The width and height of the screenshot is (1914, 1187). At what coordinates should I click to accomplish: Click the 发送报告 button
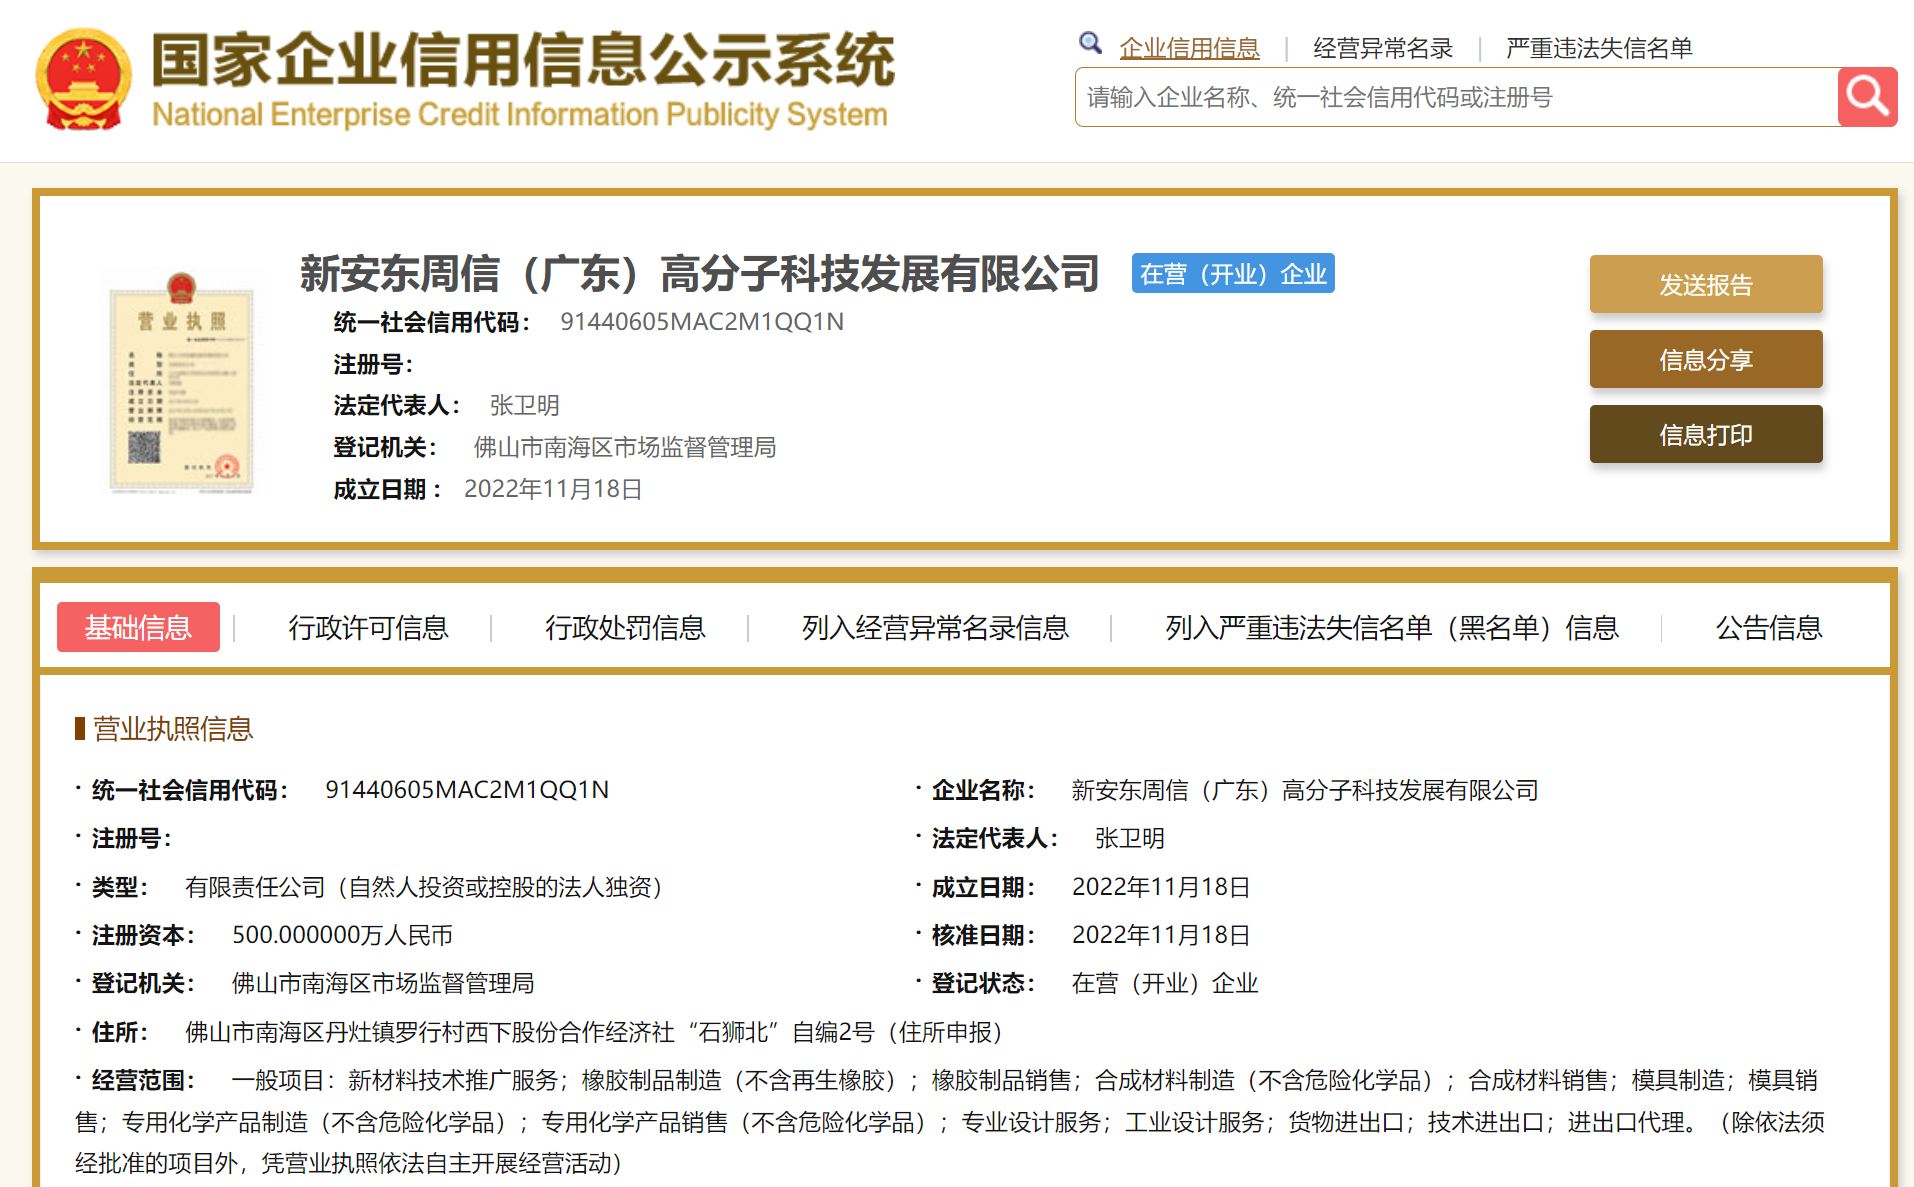(1706, 285)
